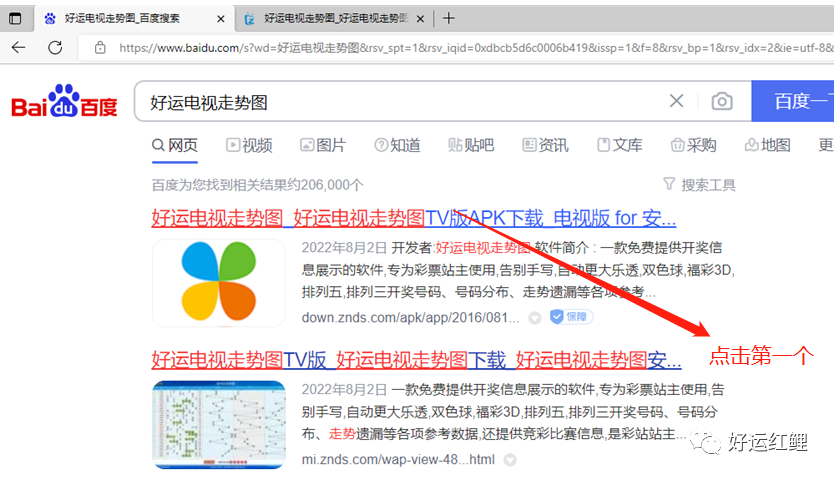834x478 pixels.
Task: Open new tab with plus icon
Action: click(449, 18)
